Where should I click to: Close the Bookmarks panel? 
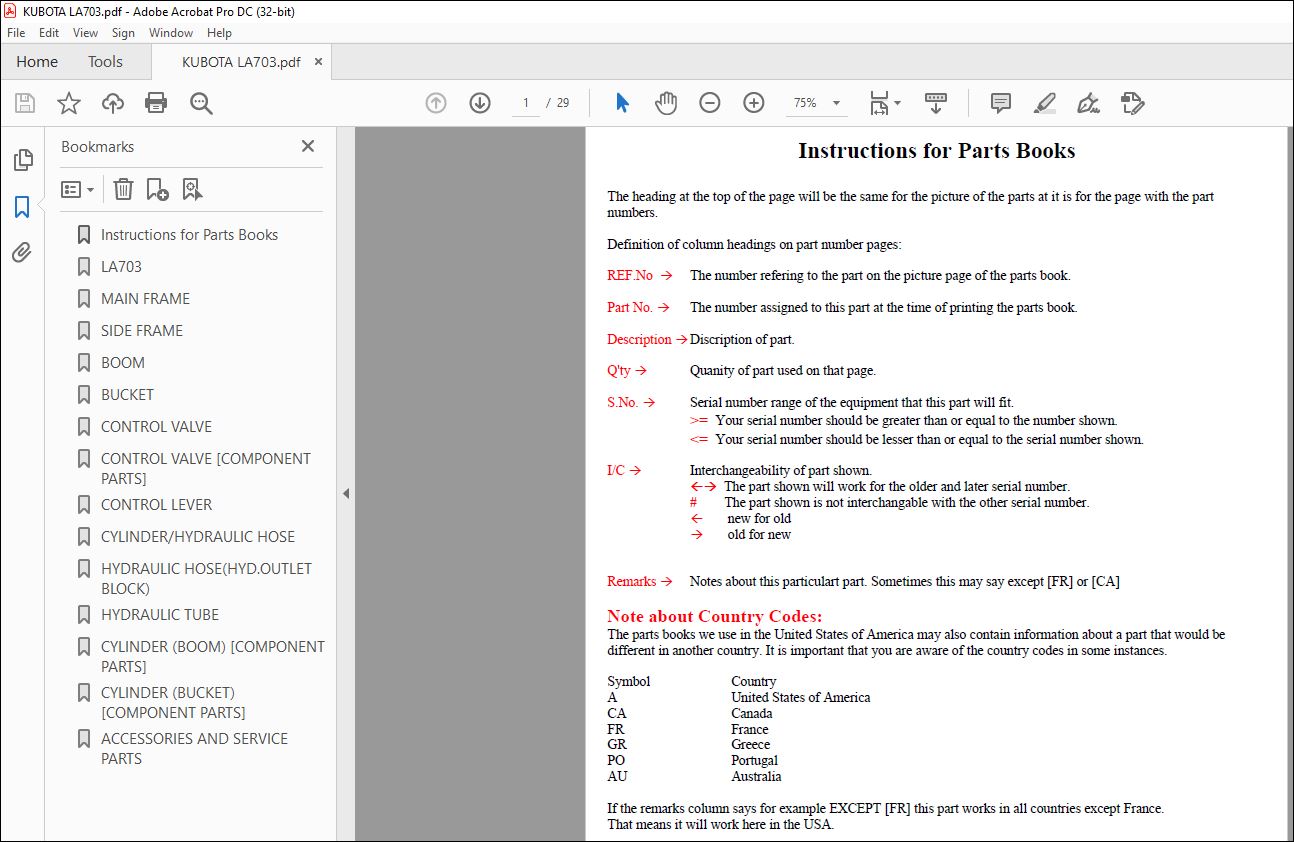(x=308, y=146)
